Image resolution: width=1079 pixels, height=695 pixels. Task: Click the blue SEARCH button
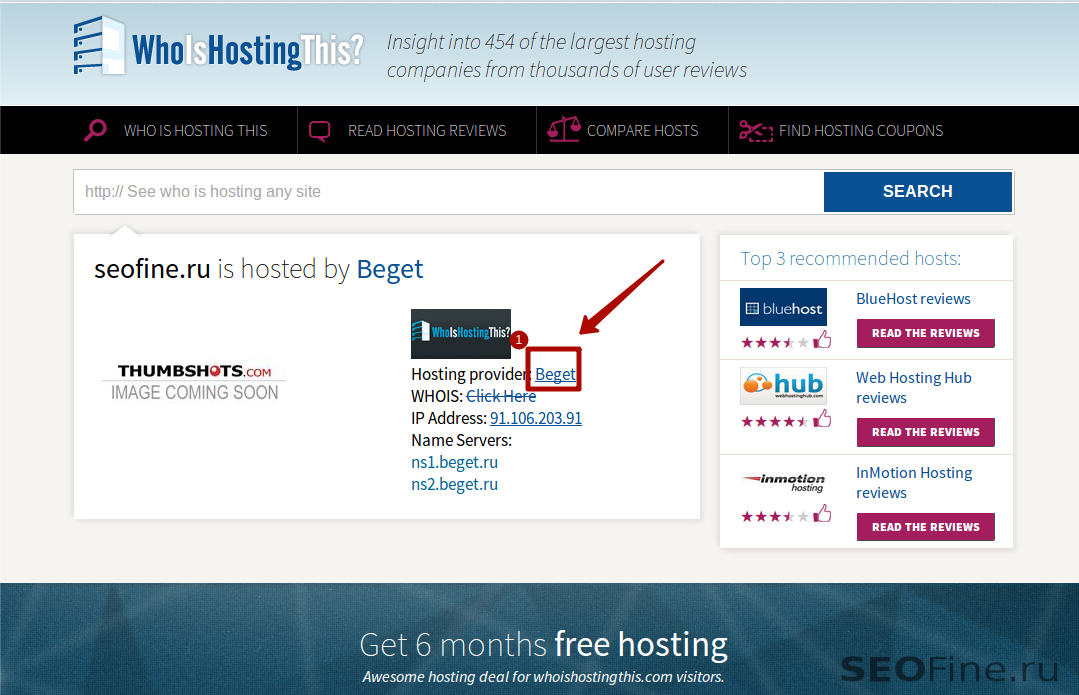click(917, 191)
